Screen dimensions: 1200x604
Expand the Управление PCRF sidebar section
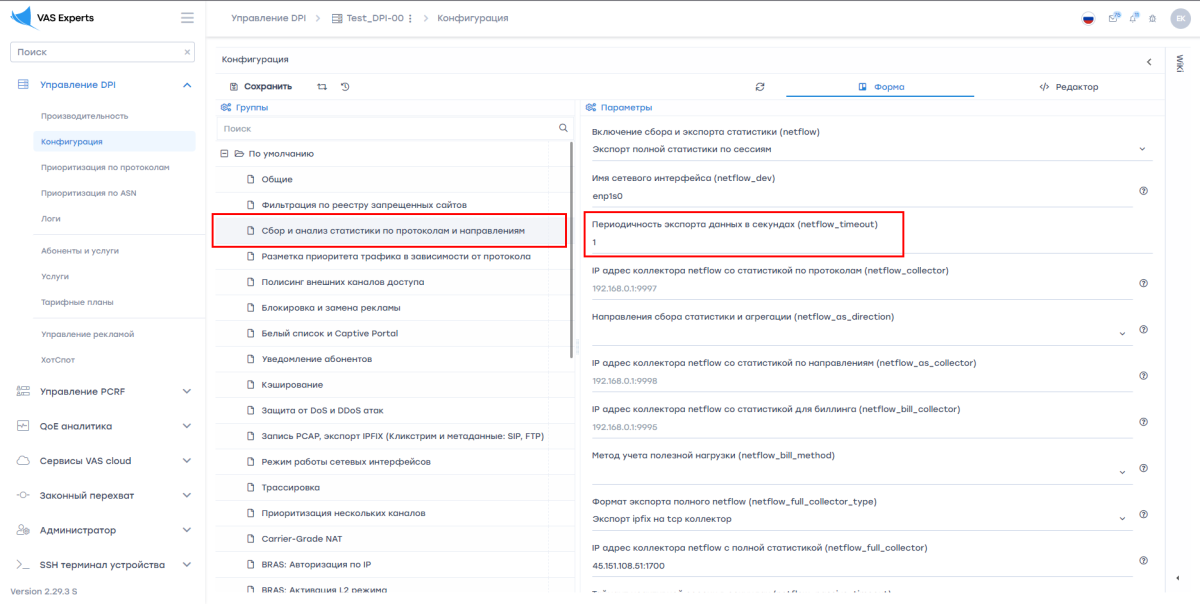click(x=186, y=391)
